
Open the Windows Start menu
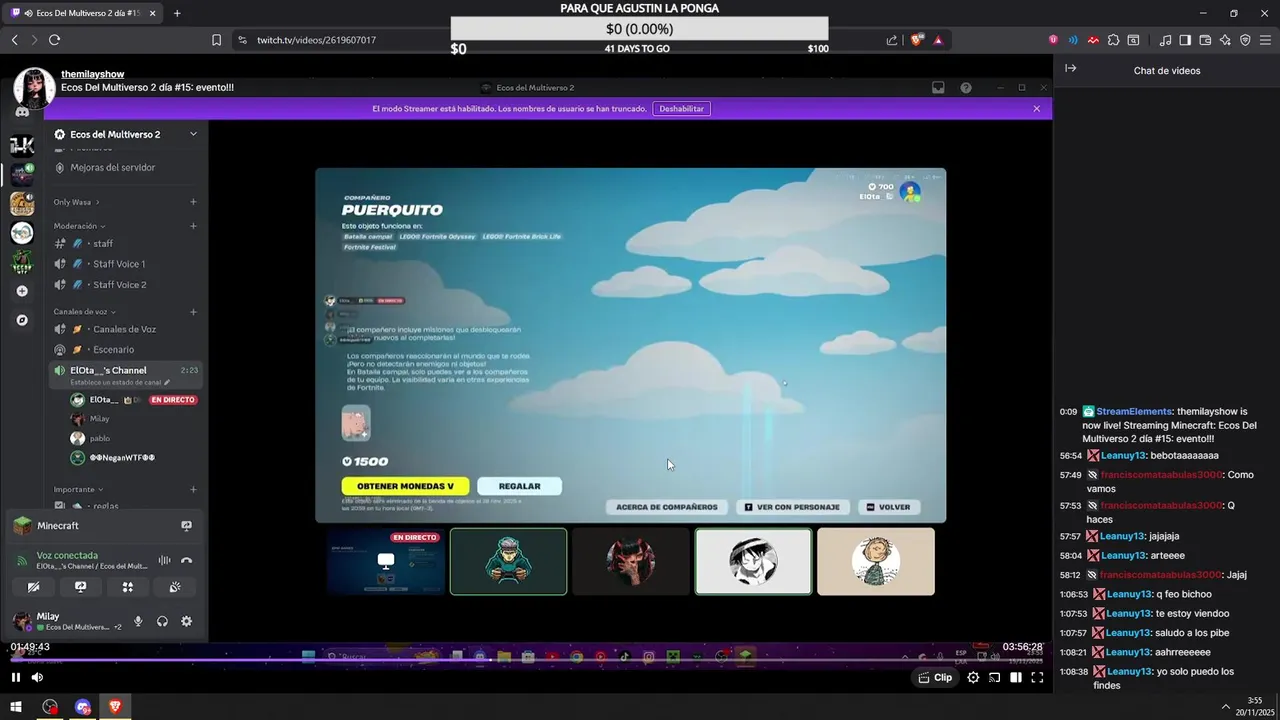point(16,707)
